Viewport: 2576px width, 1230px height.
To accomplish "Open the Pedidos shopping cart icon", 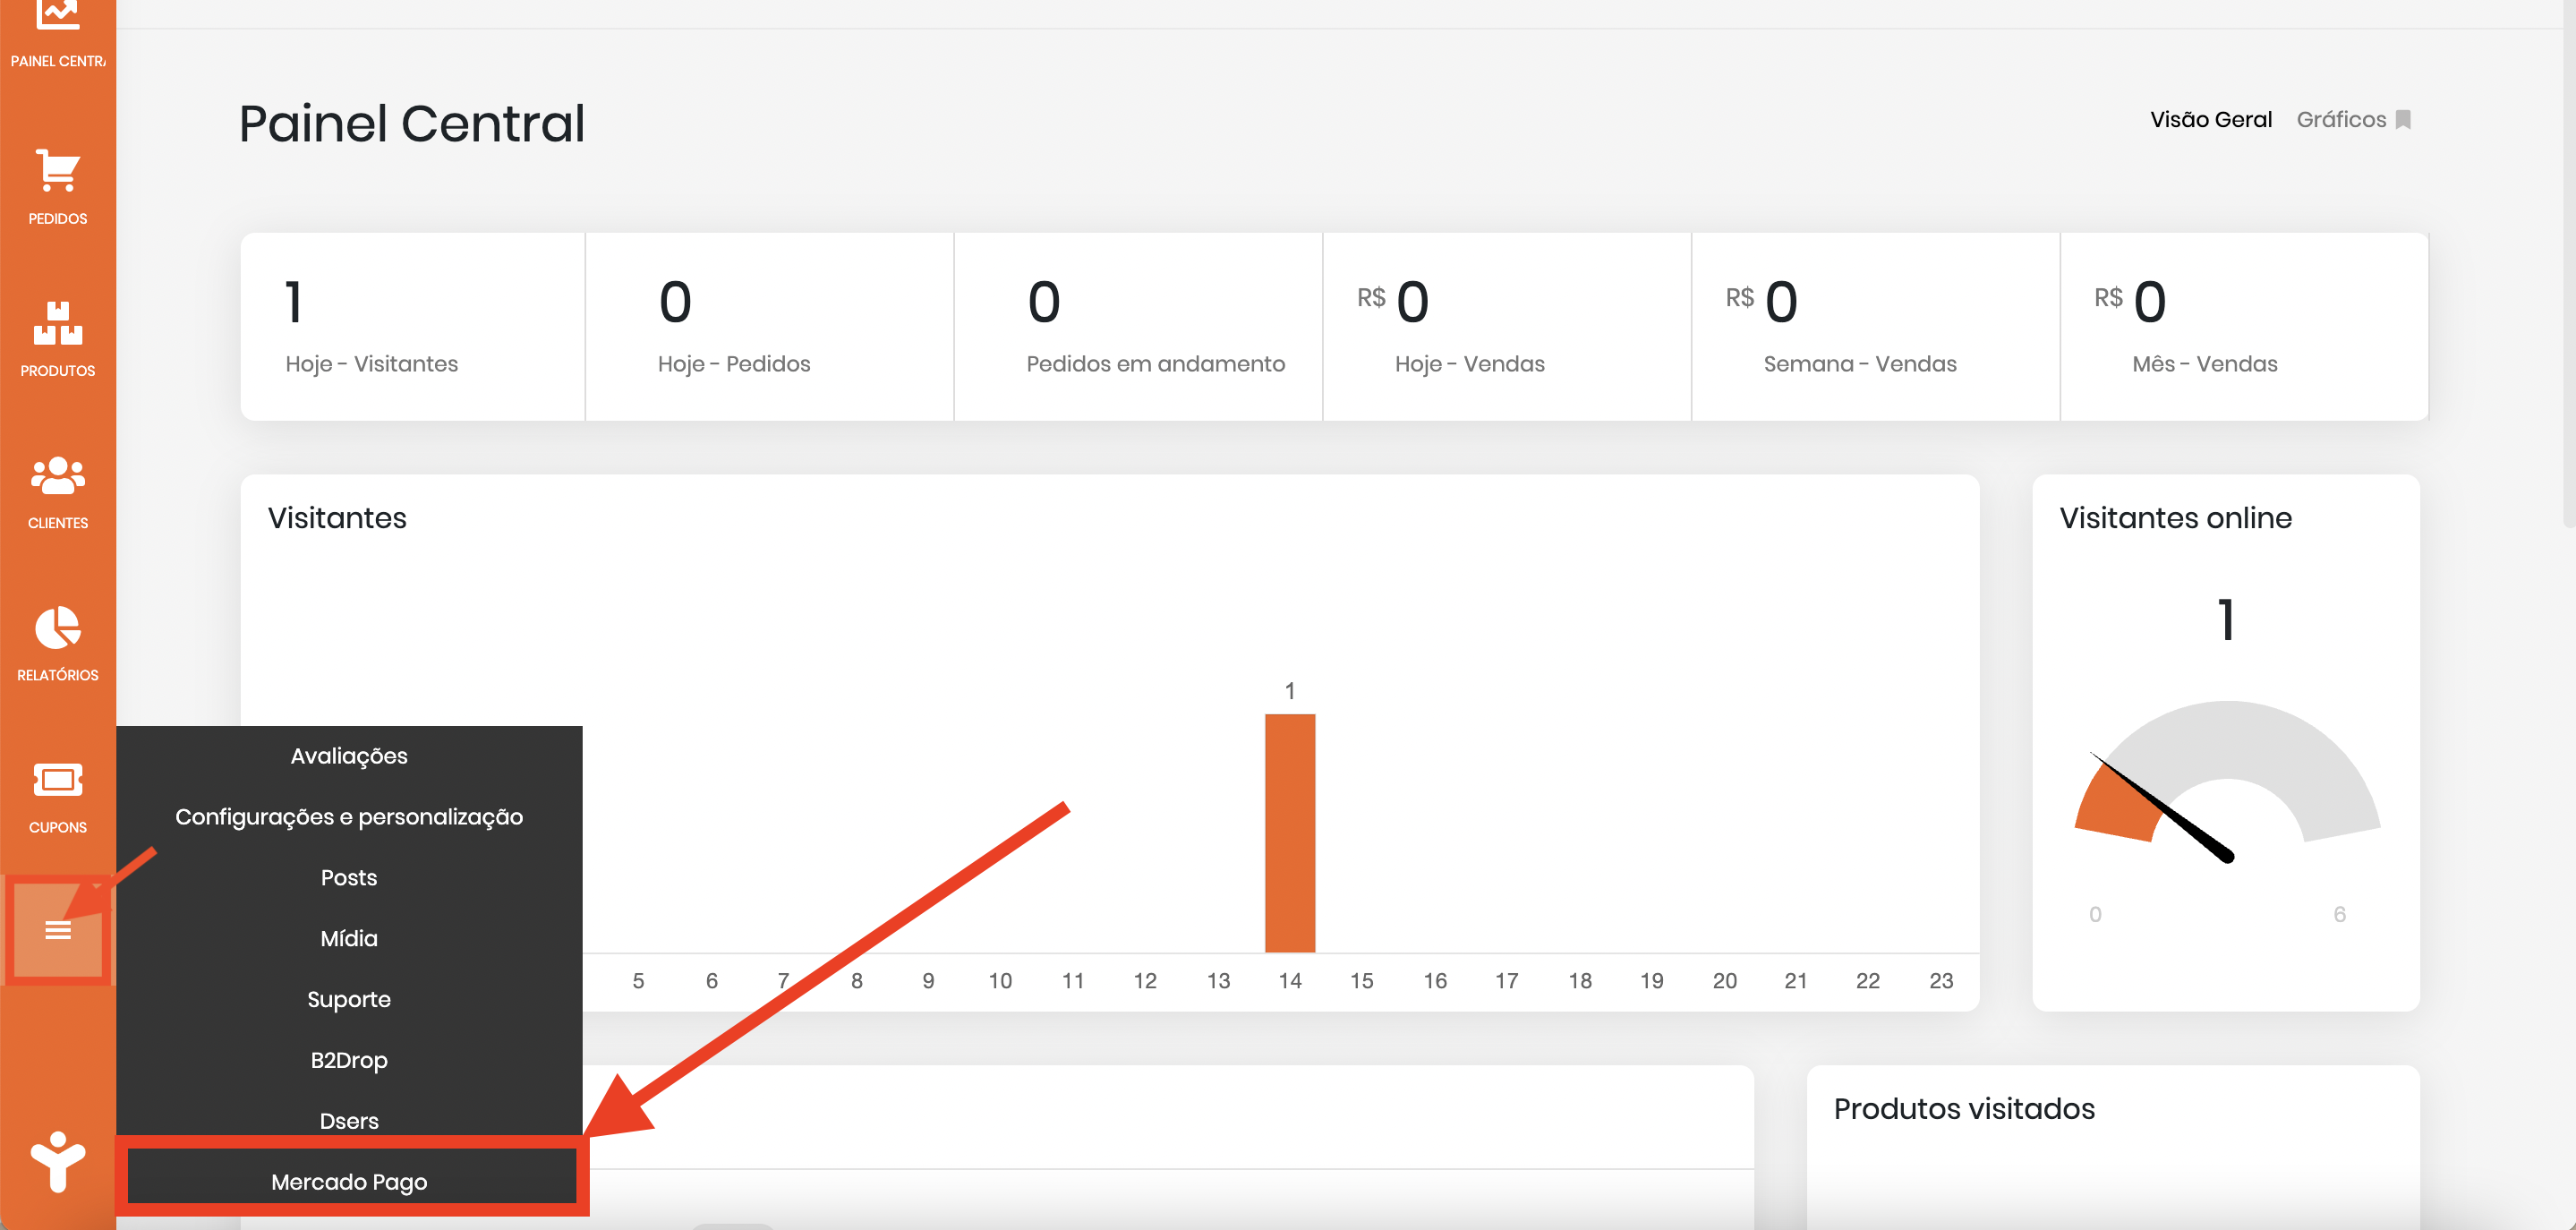I will [x=57, y=171].
